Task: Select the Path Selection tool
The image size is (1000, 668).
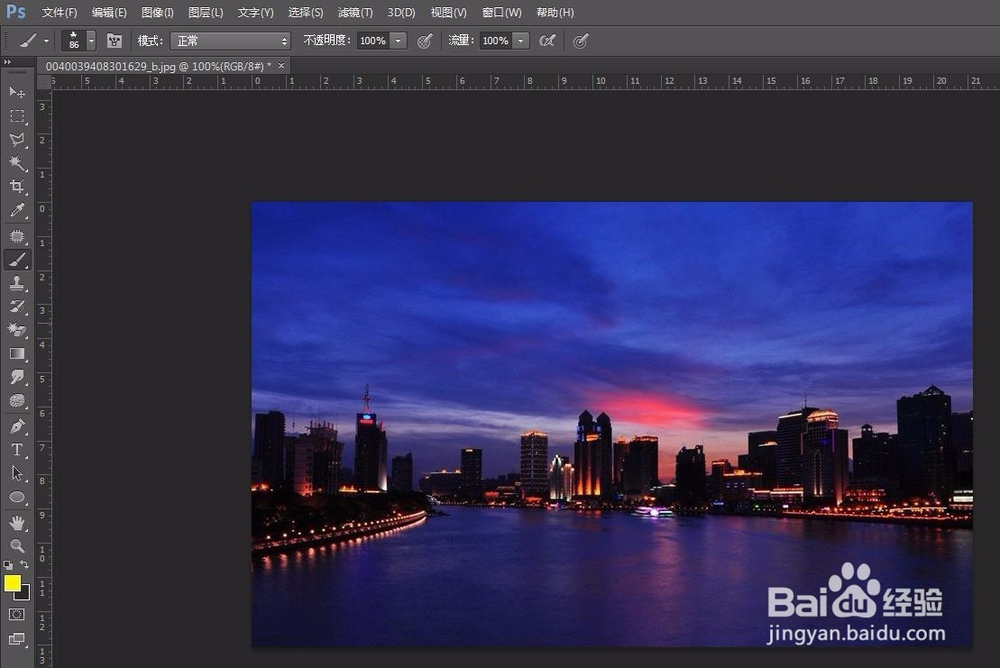Action: click(x=17, y=473)
